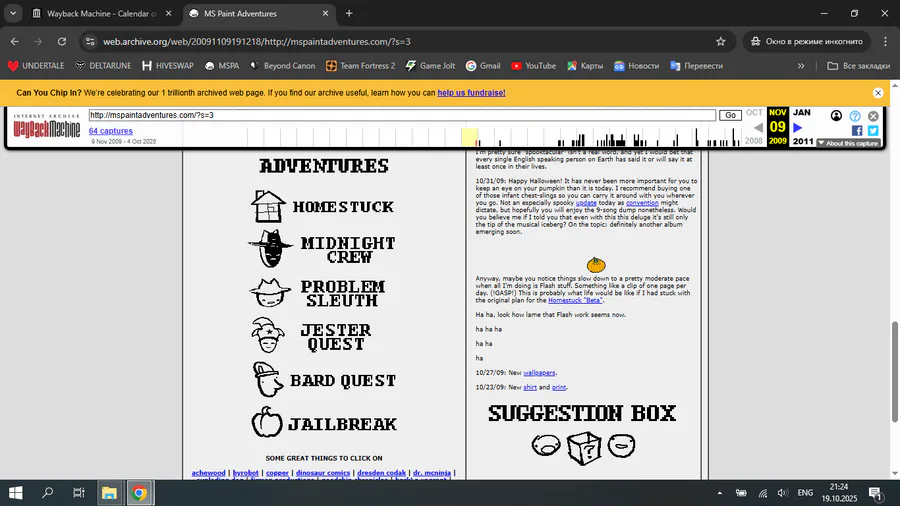Click the page vertical scrollbar thumb

894,372
